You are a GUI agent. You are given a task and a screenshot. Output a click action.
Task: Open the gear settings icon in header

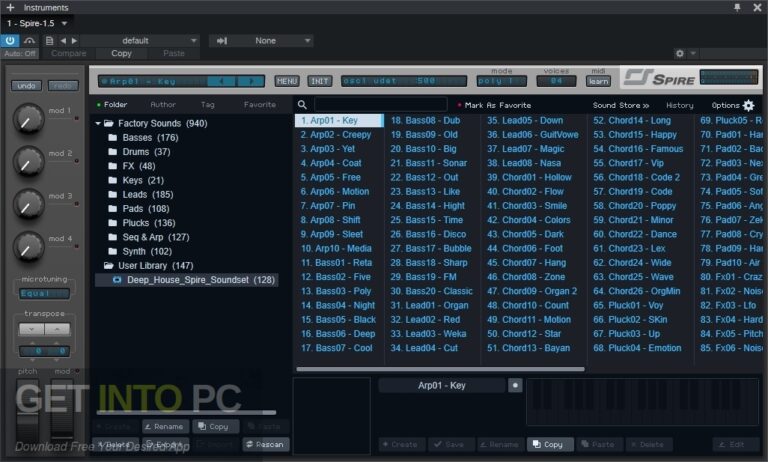click(679, 53)
